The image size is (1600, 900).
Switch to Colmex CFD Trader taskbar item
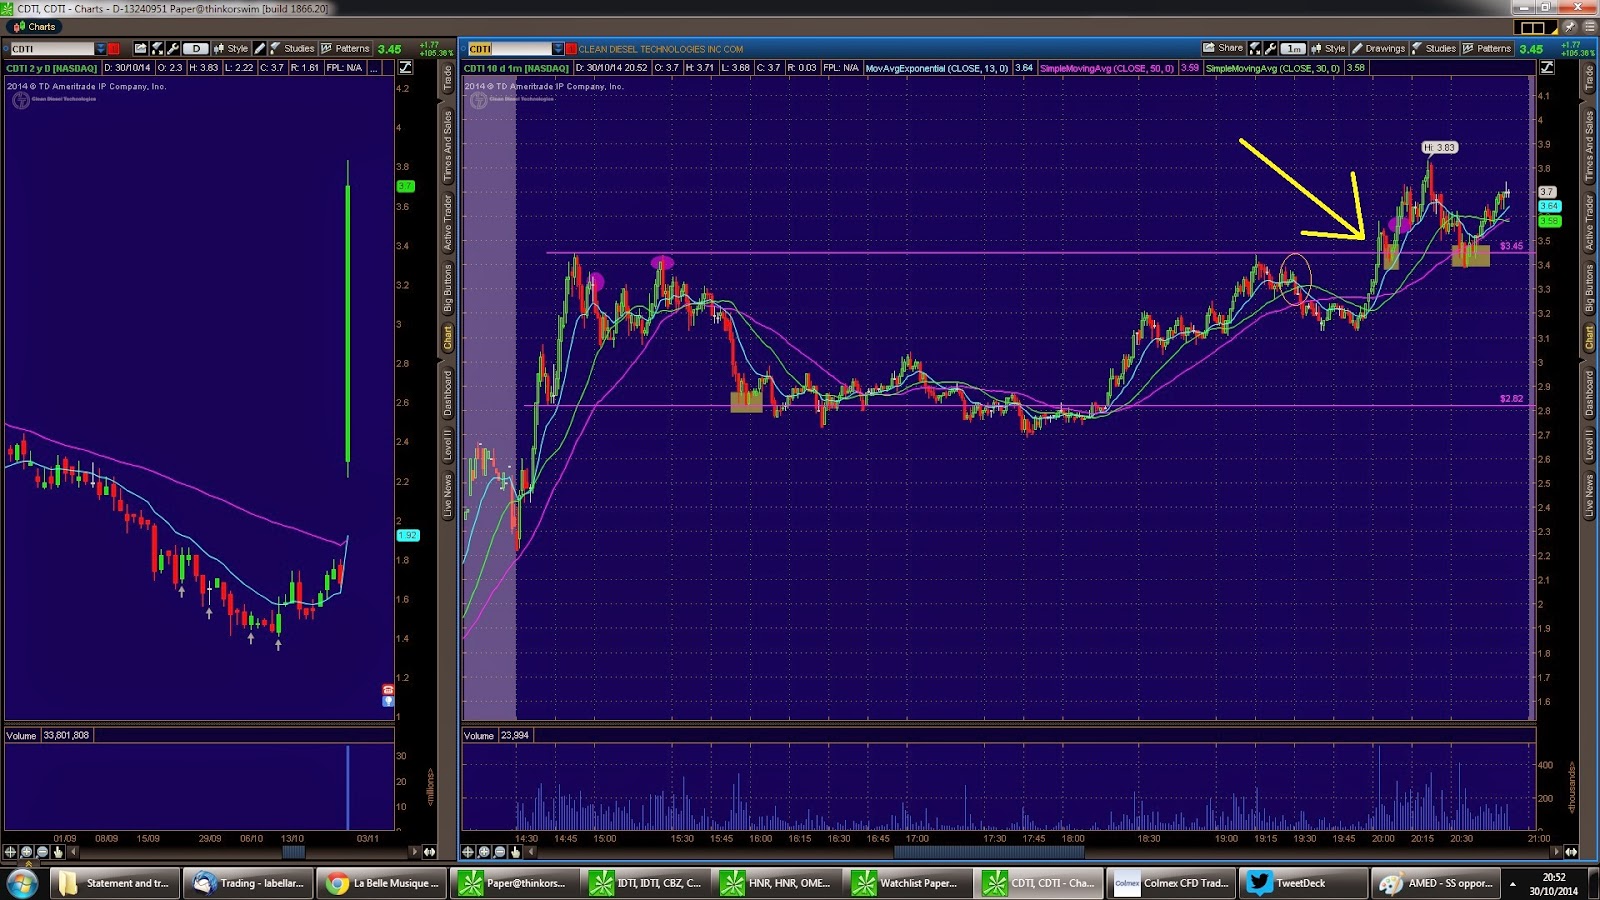click(x=1172, y=883)
